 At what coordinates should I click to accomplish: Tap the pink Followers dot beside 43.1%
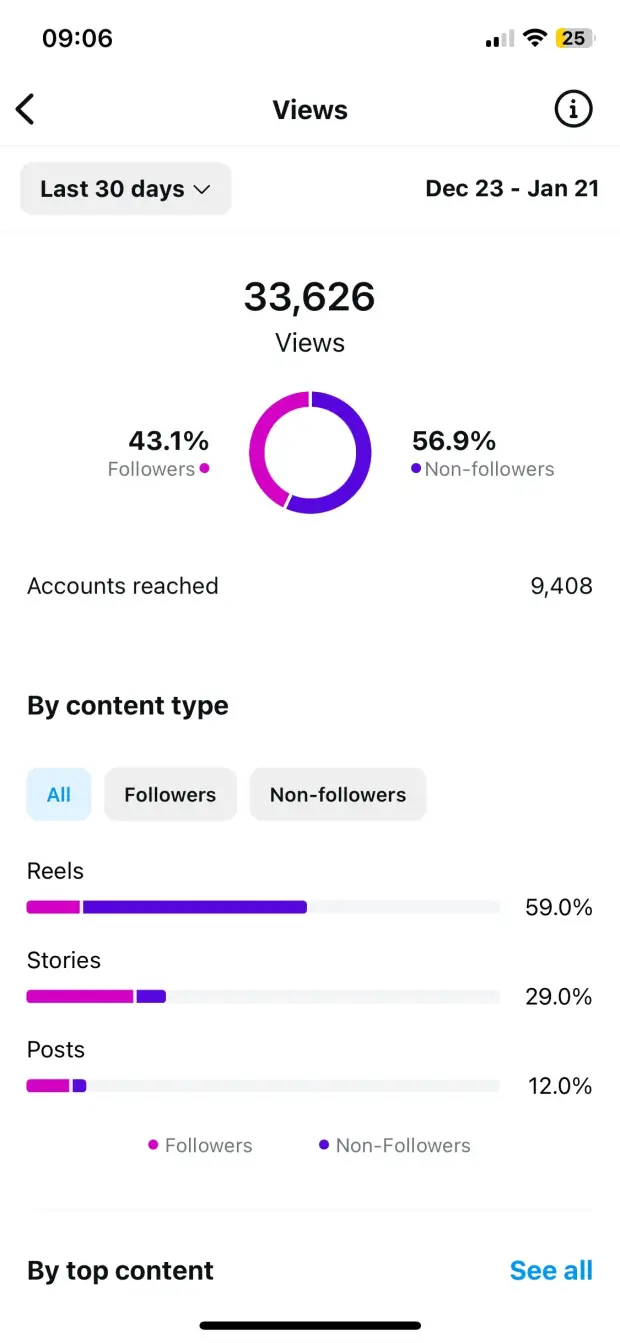(x=204, y=468)
